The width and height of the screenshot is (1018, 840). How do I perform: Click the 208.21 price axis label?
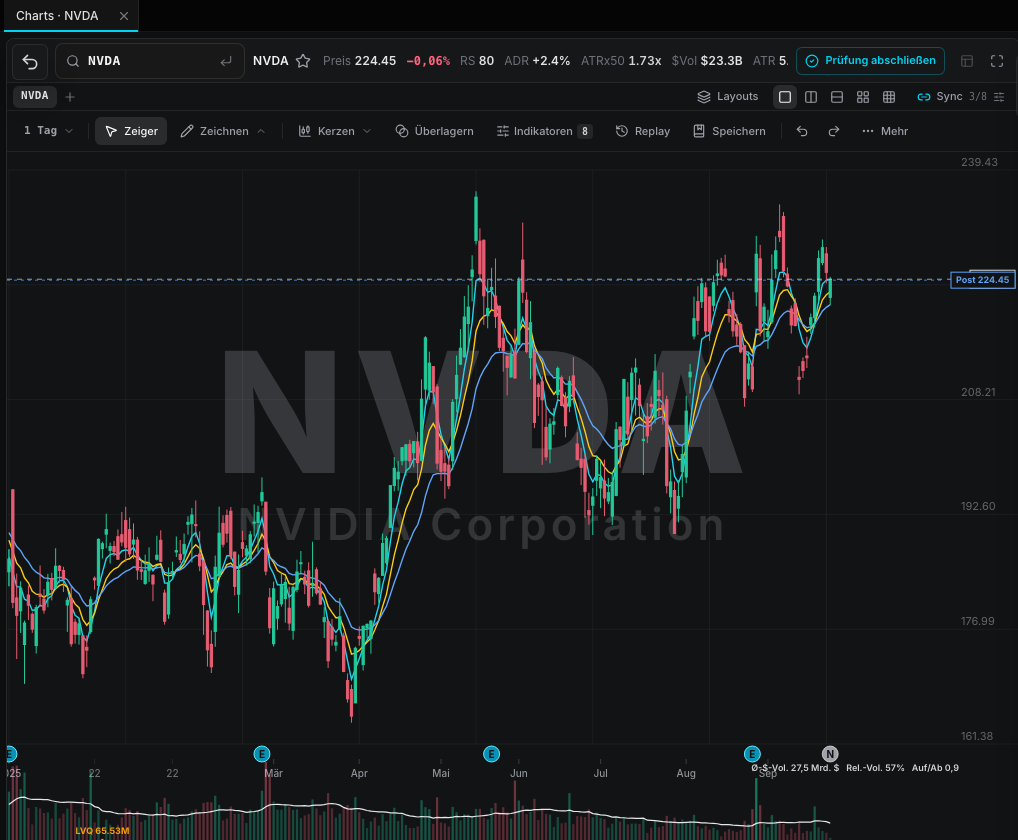click(978, 392)
